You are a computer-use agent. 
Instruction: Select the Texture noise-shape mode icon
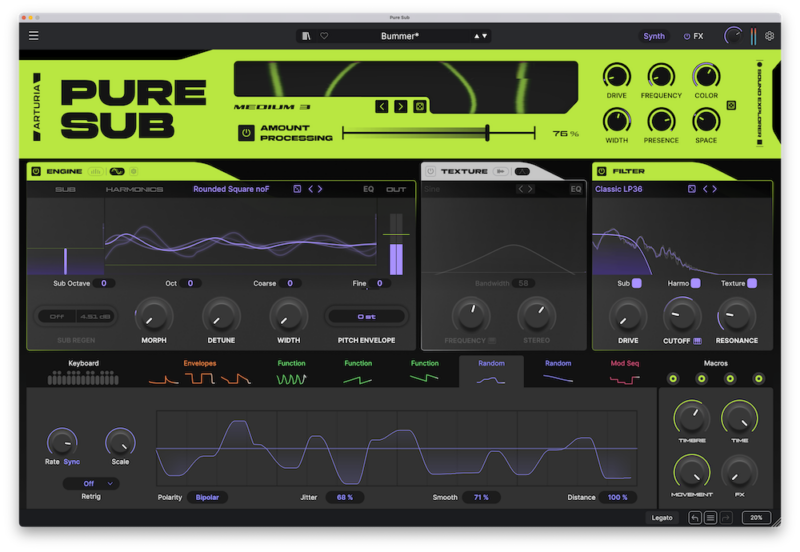click(522, 171)
